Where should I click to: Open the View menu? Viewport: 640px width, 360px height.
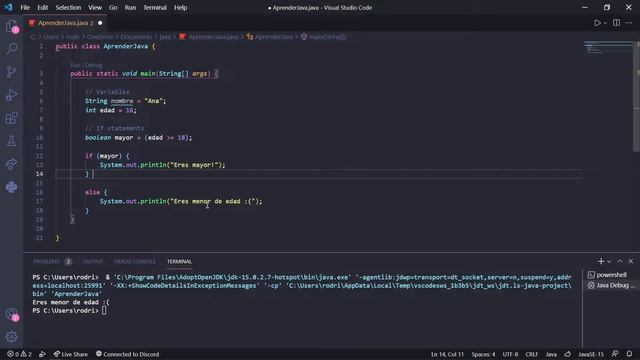(x=95, y=7)
